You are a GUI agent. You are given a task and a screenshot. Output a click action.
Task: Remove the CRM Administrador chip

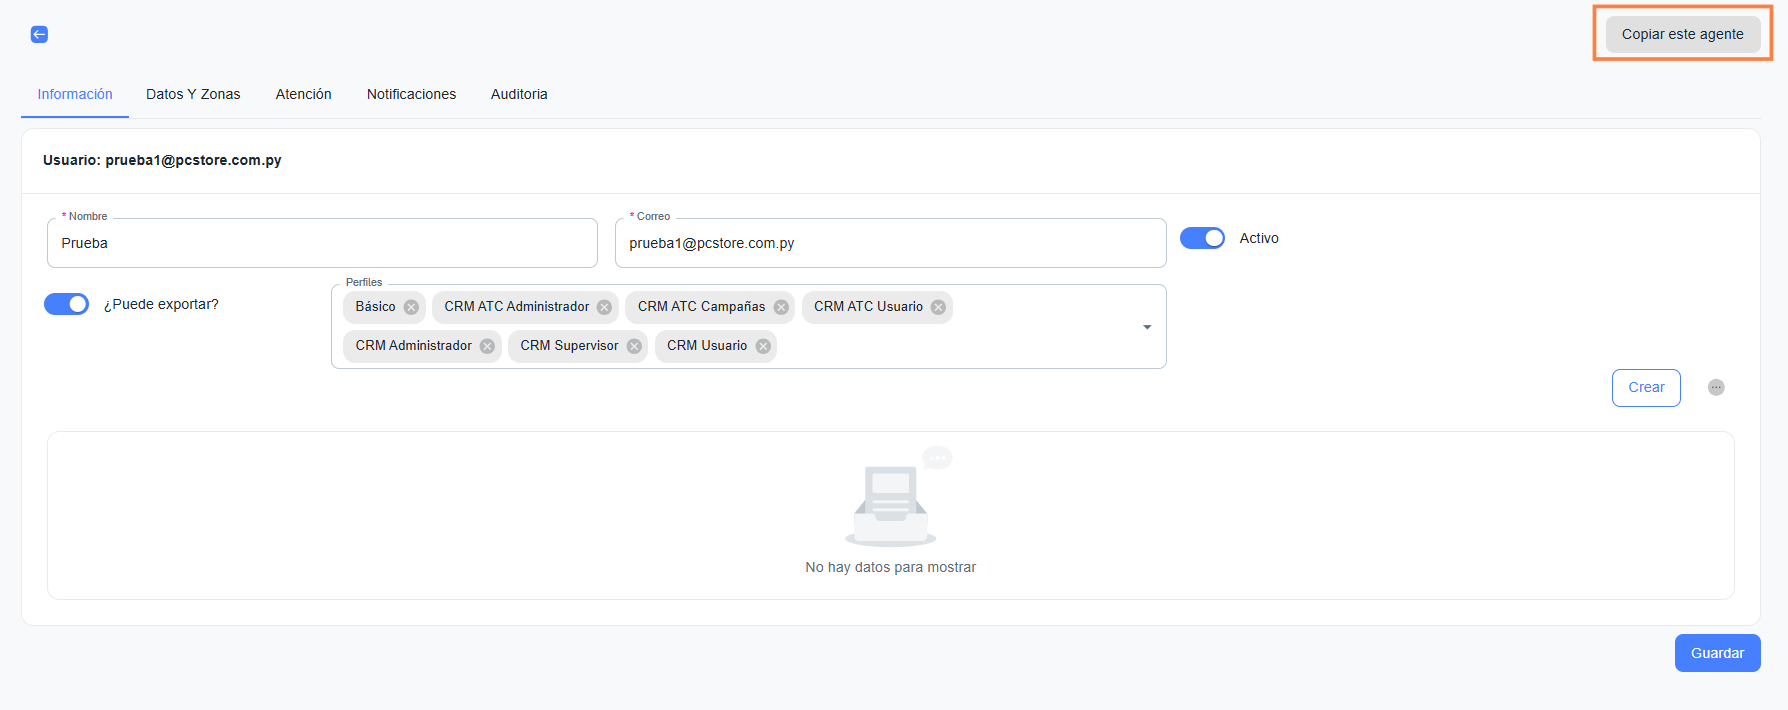pyautogui.click(x=487, y=346)
